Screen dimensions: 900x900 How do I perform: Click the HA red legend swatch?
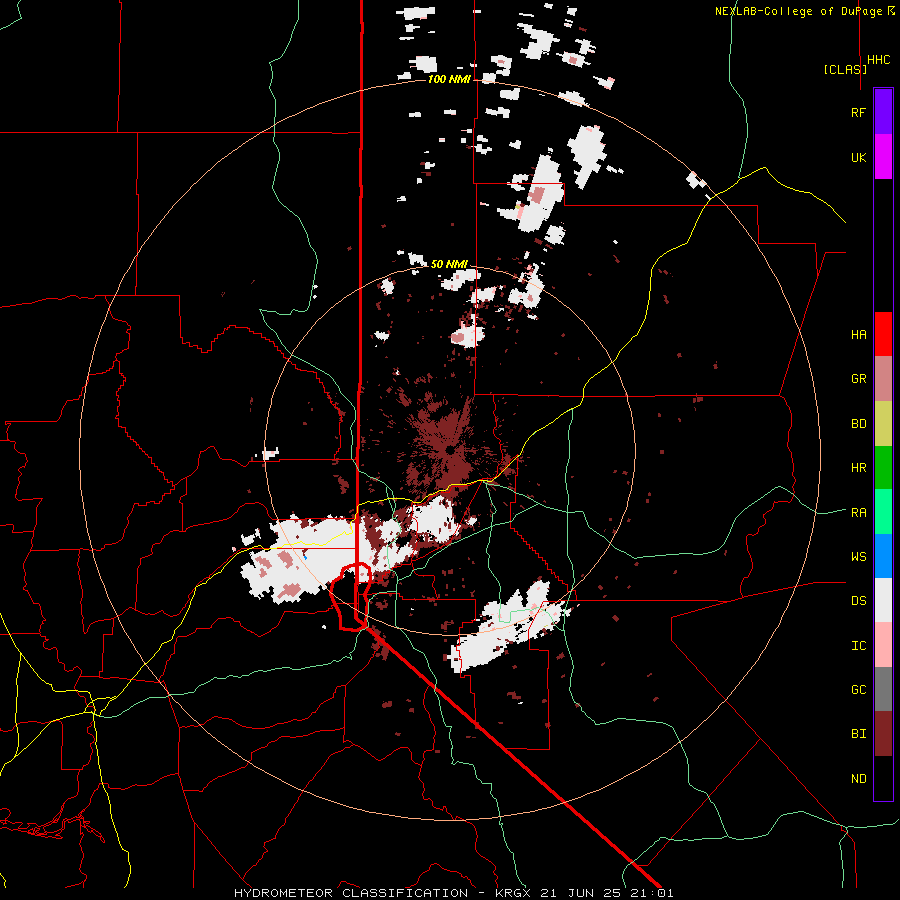coord(883,334)
